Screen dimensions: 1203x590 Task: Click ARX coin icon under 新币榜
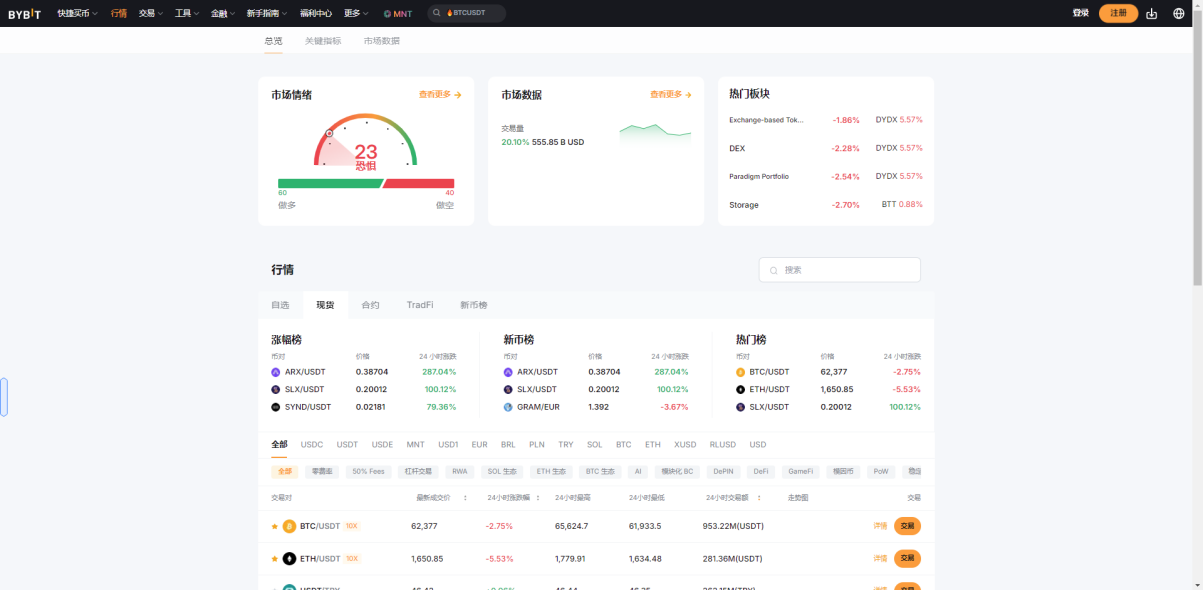tap(508, 372)
